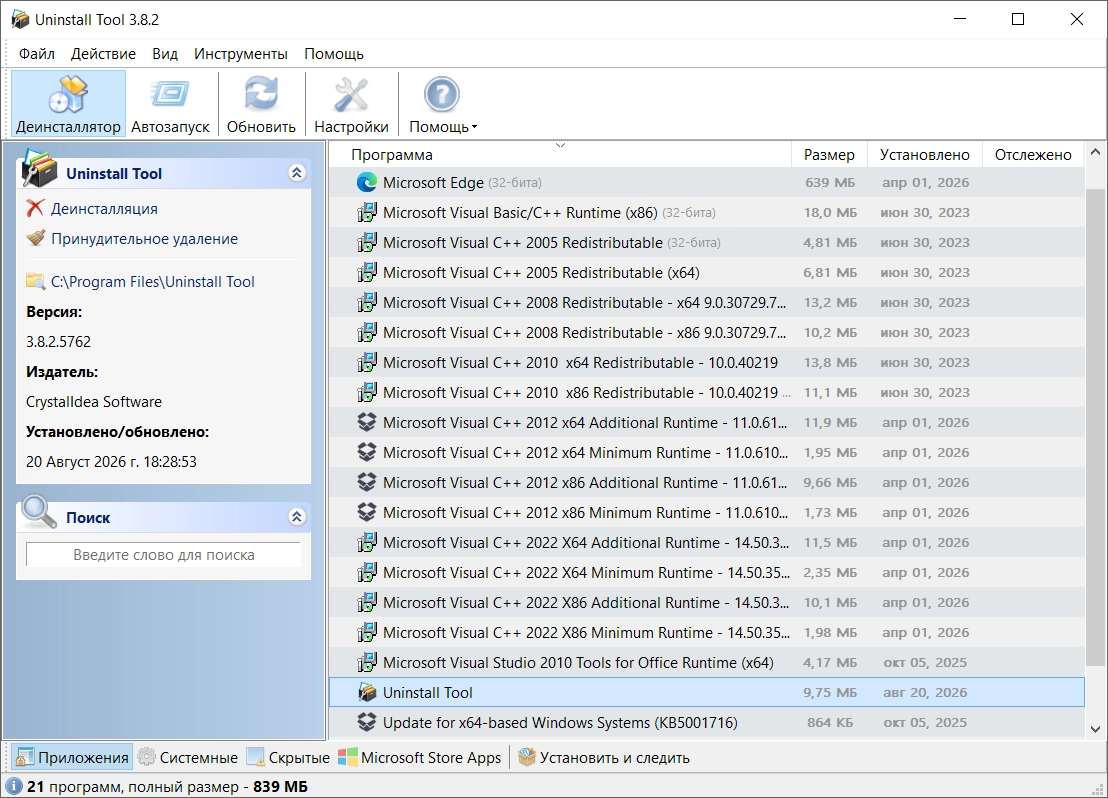The image size is (1108, 798).
Task: Click the info icon in status bar
Action: (x=13, y=786)
